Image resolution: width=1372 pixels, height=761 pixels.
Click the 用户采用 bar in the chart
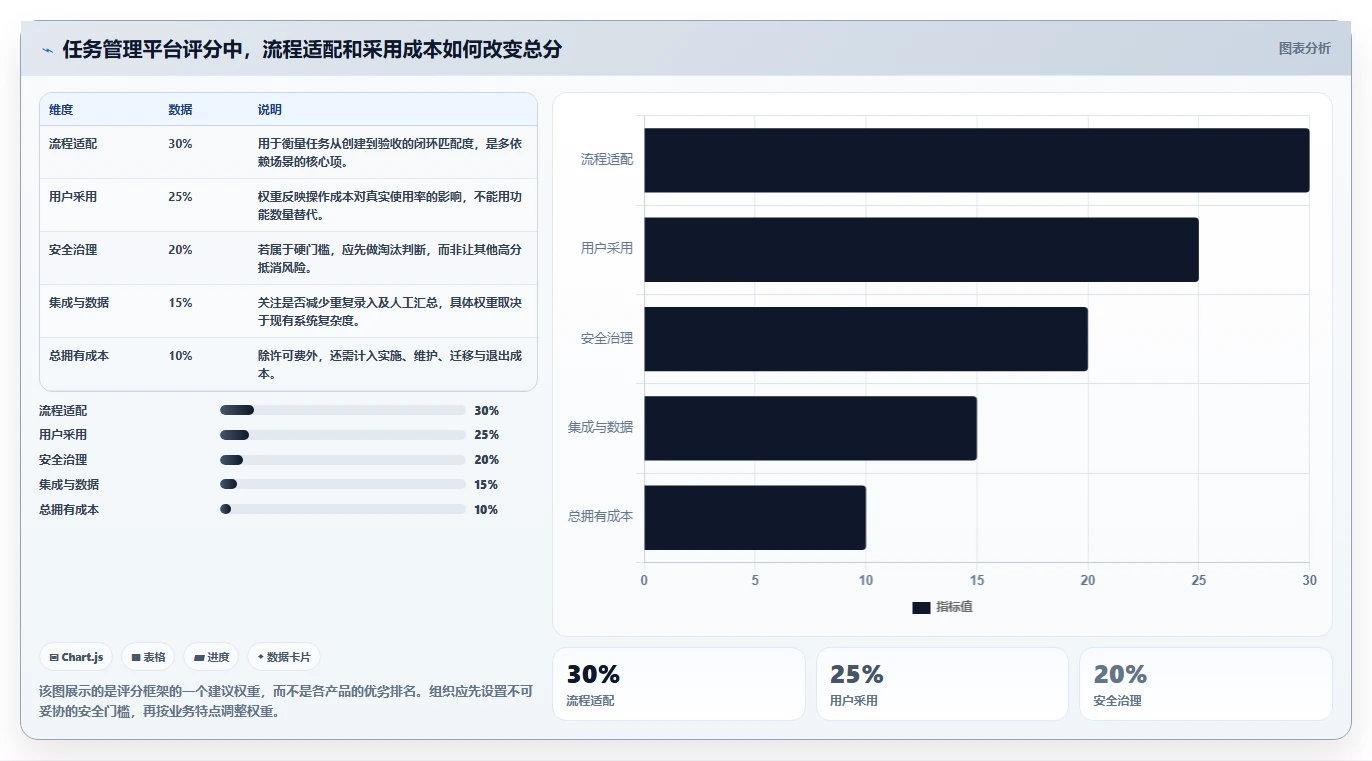click(921, 249)
